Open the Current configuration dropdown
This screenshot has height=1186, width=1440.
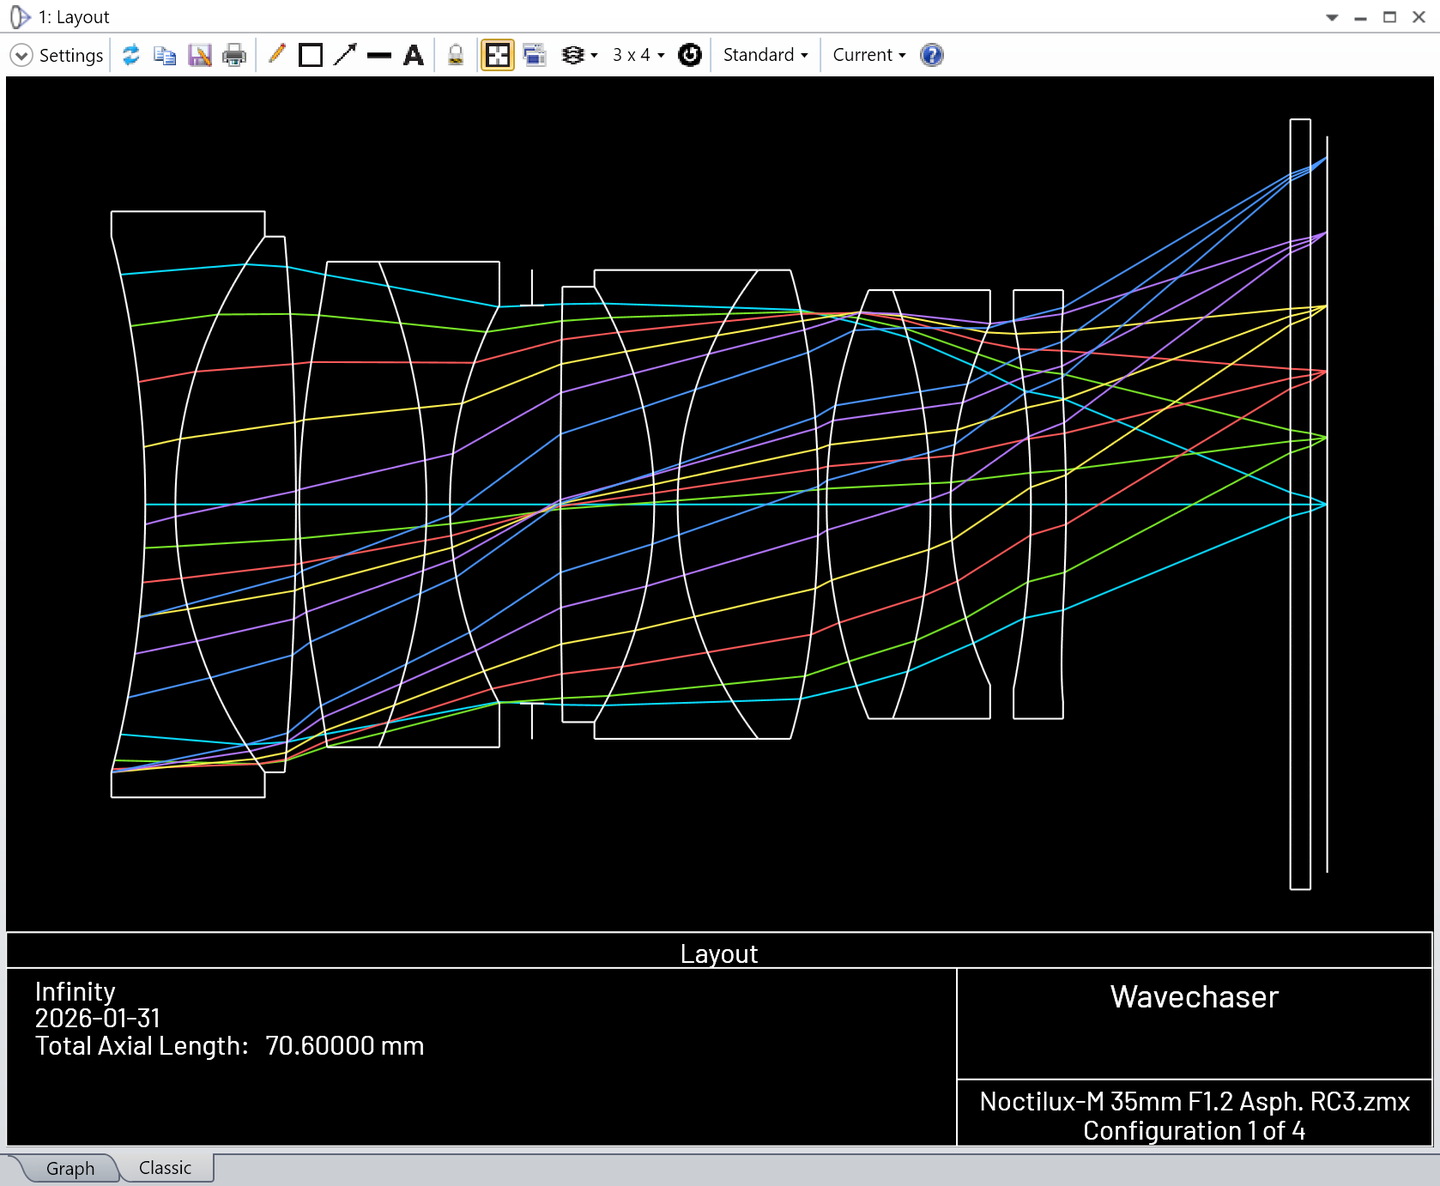(x=869, y=55)
